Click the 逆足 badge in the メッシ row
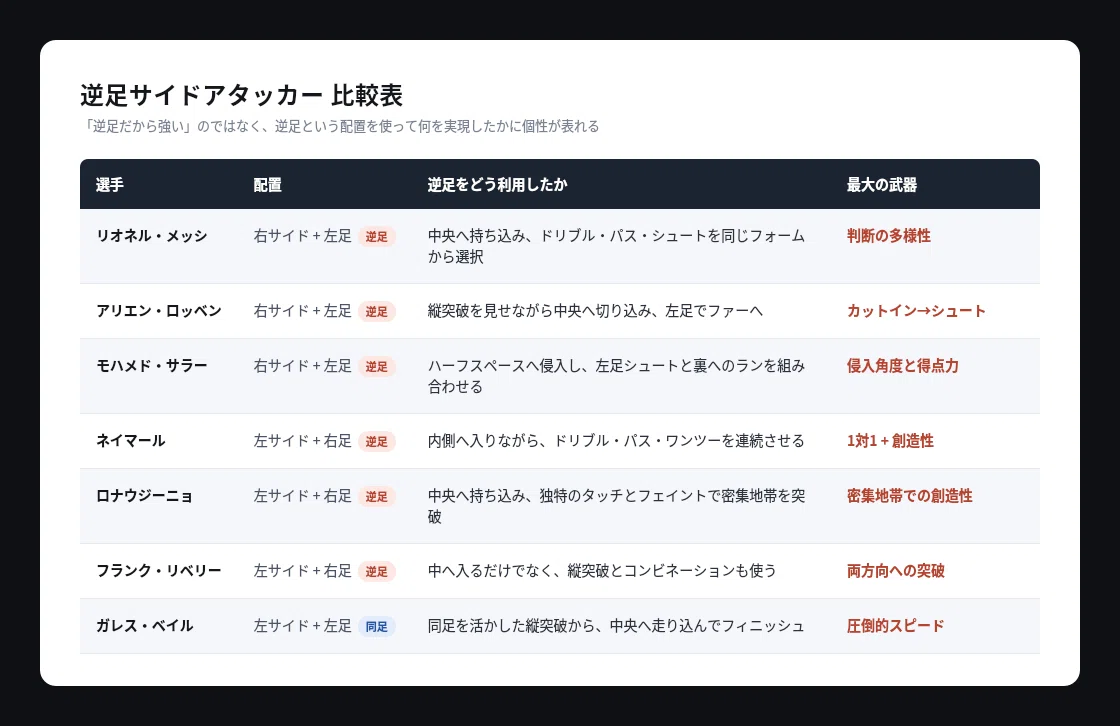The image size is (1120, 726). point(376,237)
